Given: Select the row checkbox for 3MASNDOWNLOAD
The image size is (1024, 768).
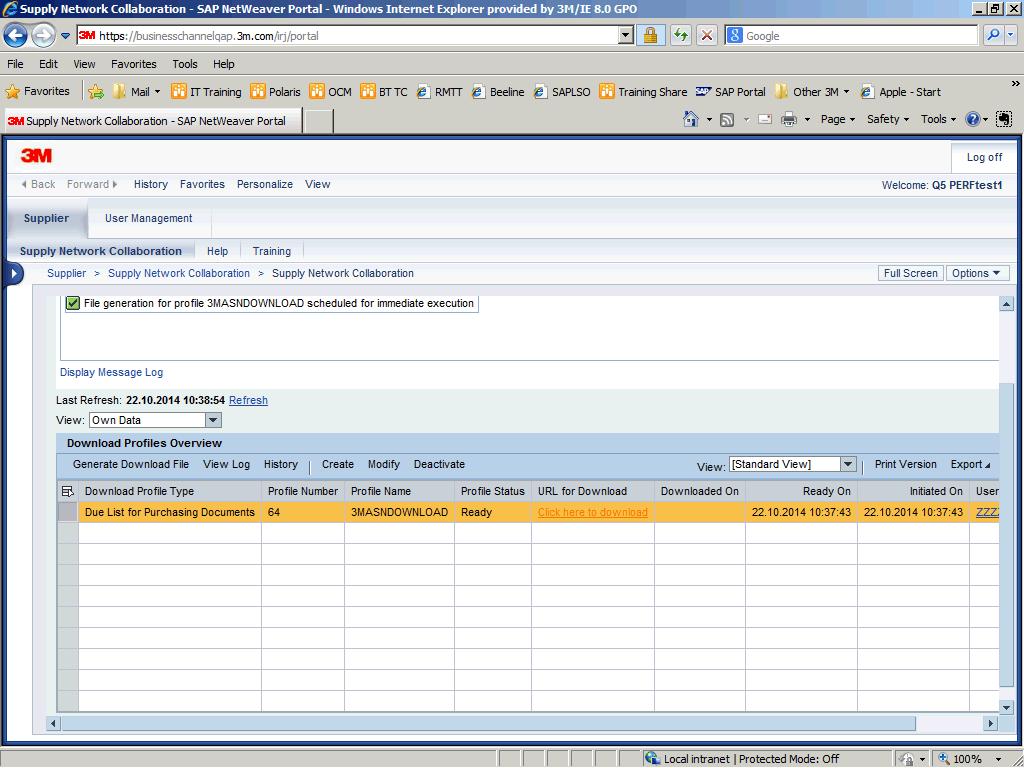Looking at the screenshot, I should point(68,512).
